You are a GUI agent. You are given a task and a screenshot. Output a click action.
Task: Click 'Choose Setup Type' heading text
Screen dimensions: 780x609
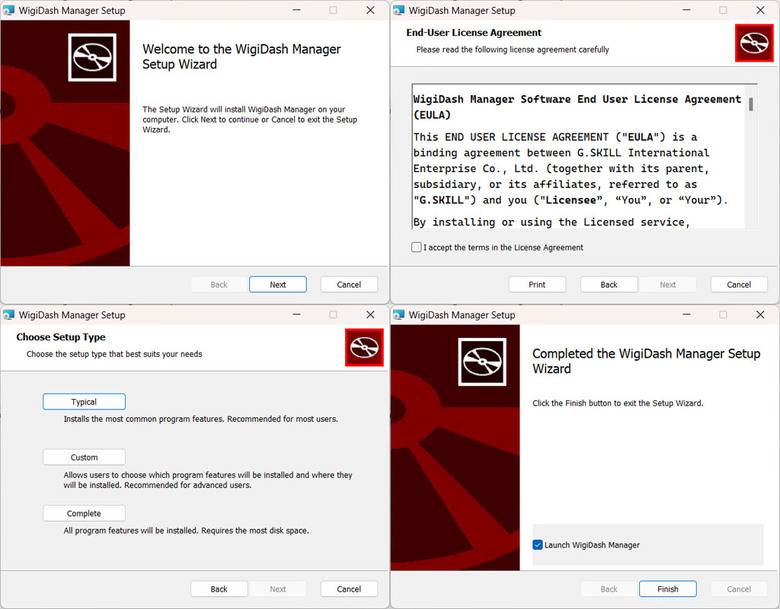click(x=61, y=337)
